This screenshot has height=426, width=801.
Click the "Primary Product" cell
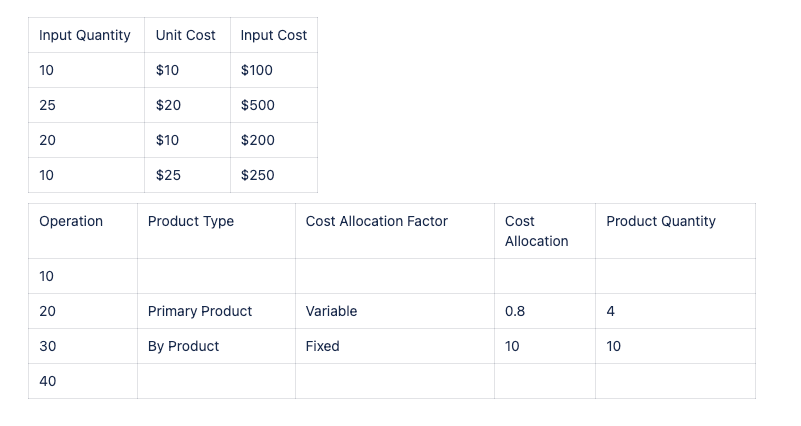pos(200,311)
